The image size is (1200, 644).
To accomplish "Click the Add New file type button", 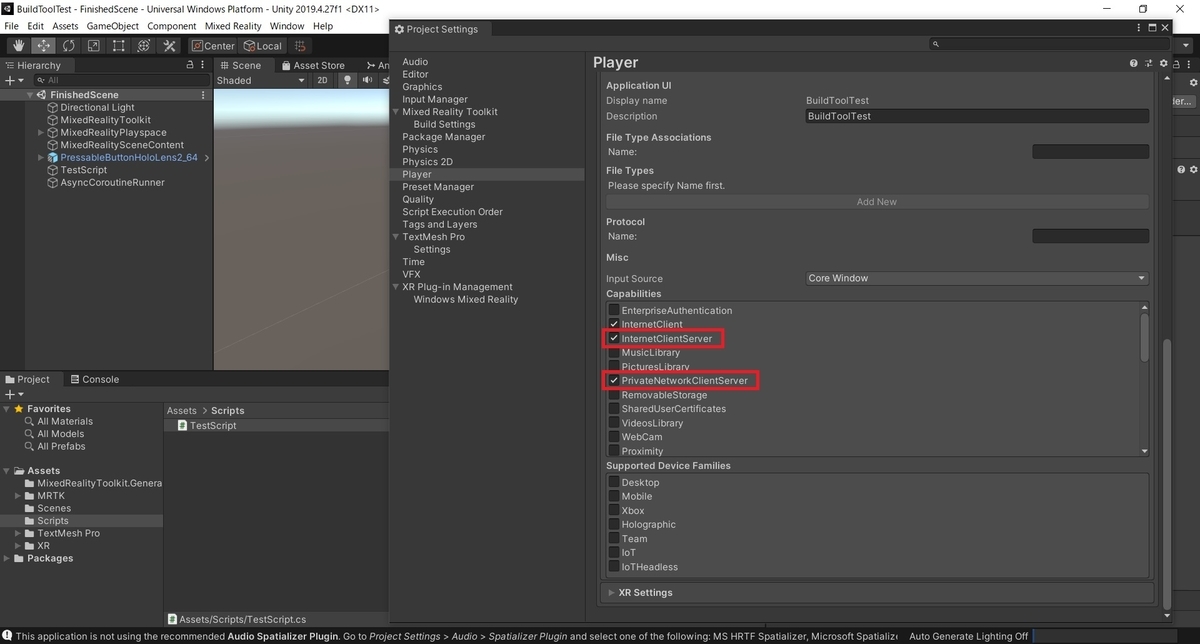I will click(877, 202).
